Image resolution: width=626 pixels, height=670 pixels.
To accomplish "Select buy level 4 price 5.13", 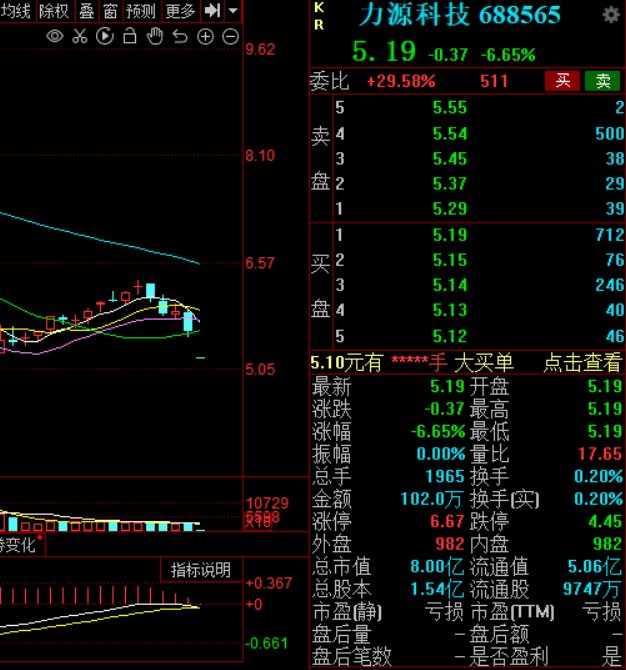I will (450, 310).
